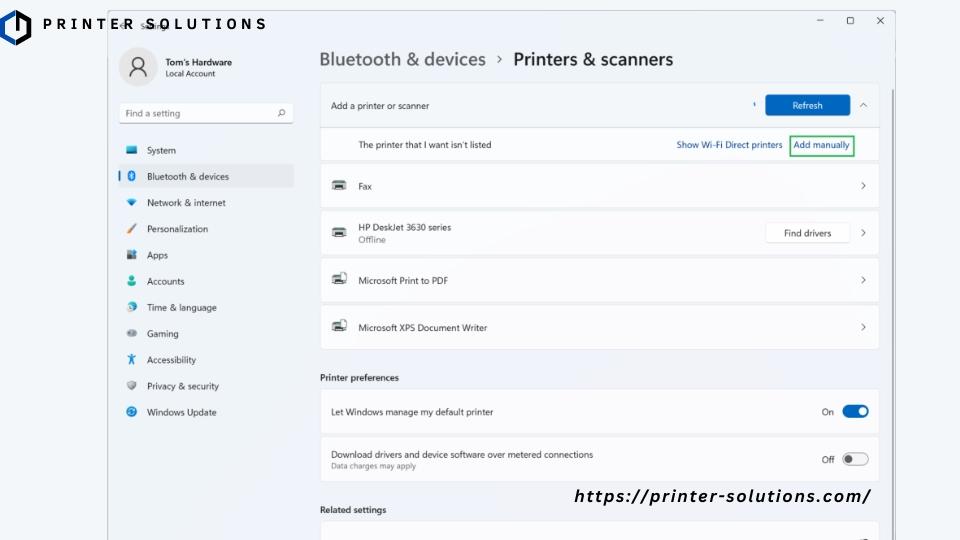Click Find drivers for HP DeskJet

tap(808, 233)
